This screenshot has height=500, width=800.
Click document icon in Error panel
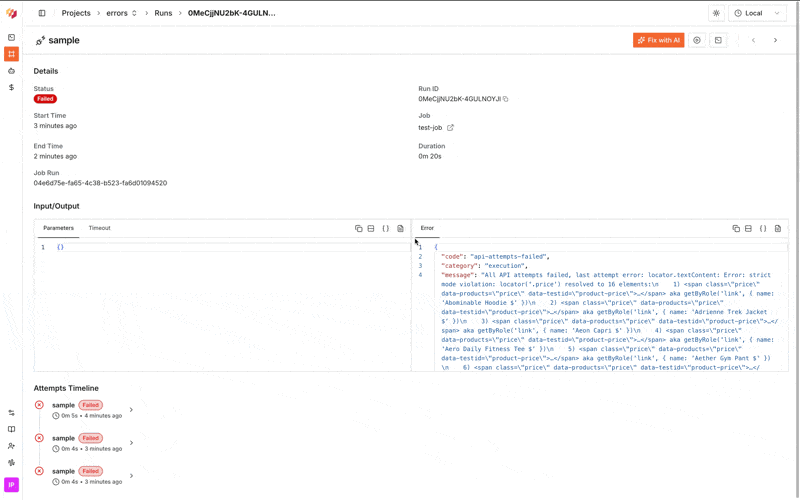[778, 229]
